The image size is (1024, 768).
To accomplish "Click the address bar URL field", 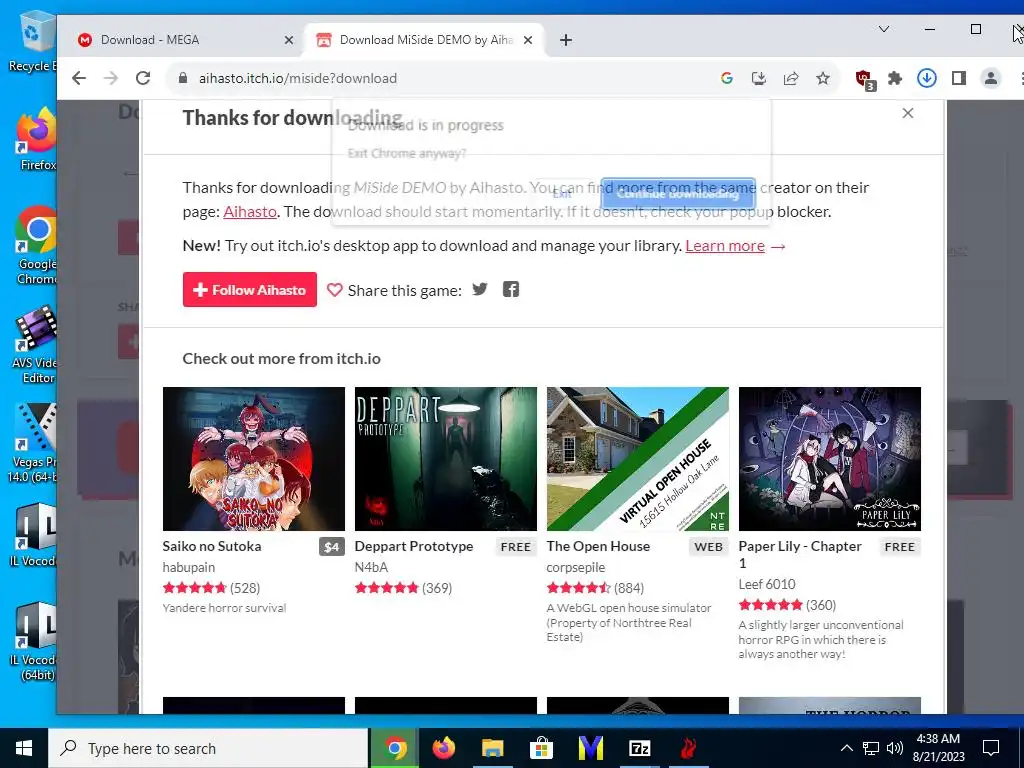I will click(x=444, y=78).
